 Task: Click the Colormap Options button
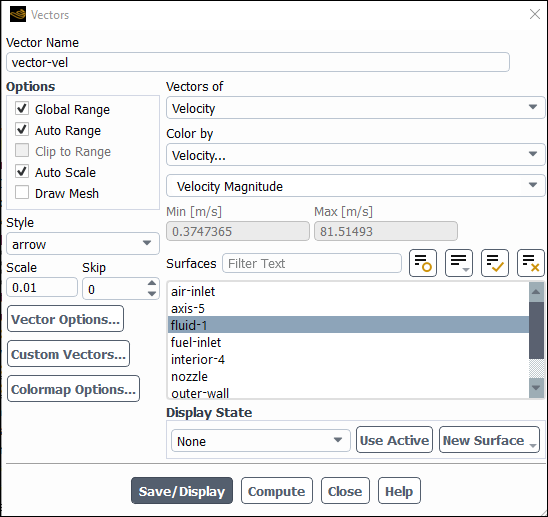tap(73, 389)
